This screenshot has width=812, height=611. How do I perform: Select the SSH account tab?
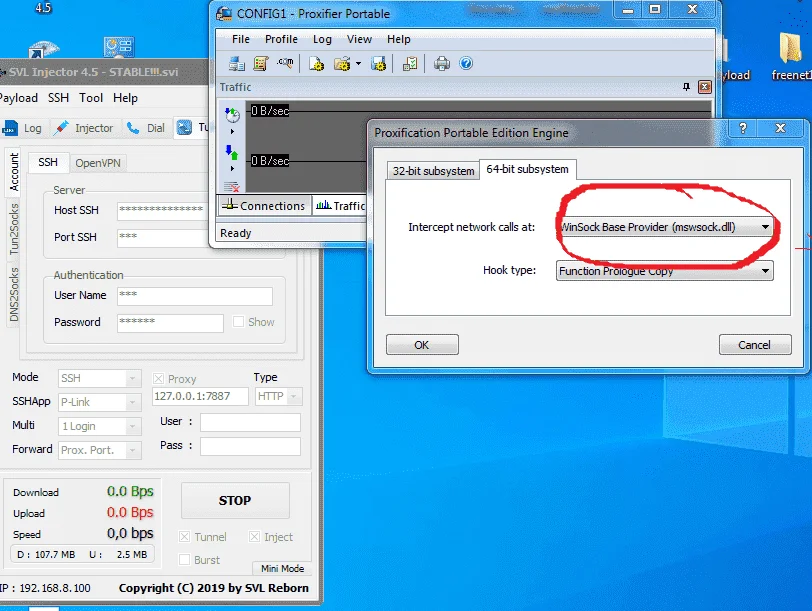pos(48,163)
